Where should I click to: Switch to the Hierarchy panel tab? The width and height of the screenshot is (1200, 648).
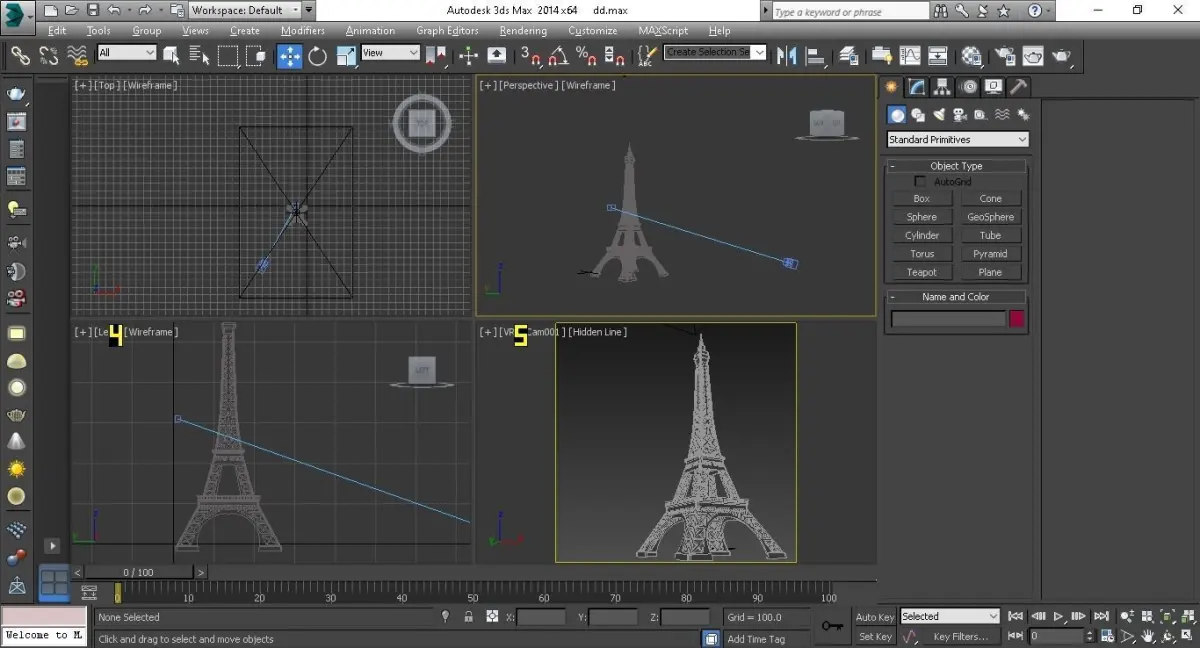[x=942, y=87]
